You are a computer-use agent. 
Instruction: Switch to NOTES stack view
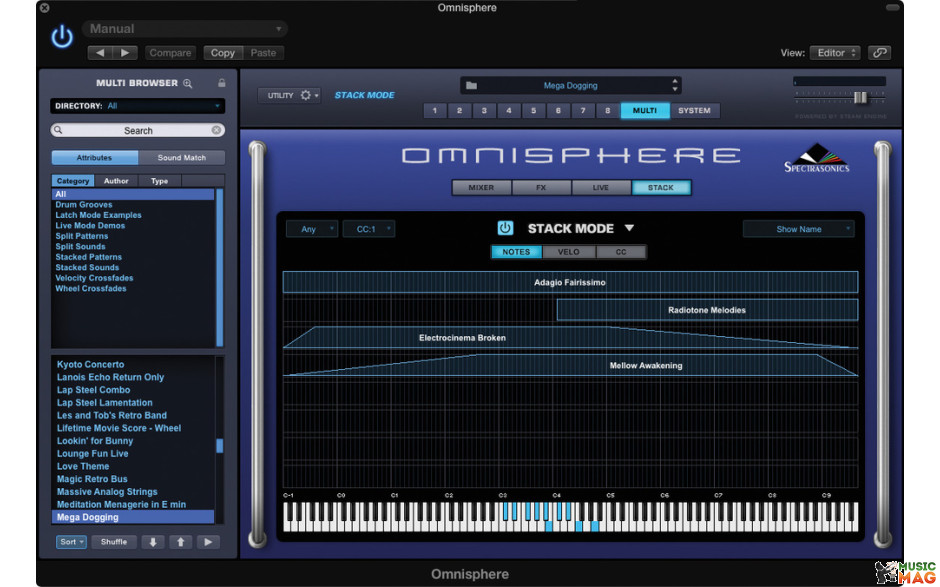click(516, 252)
